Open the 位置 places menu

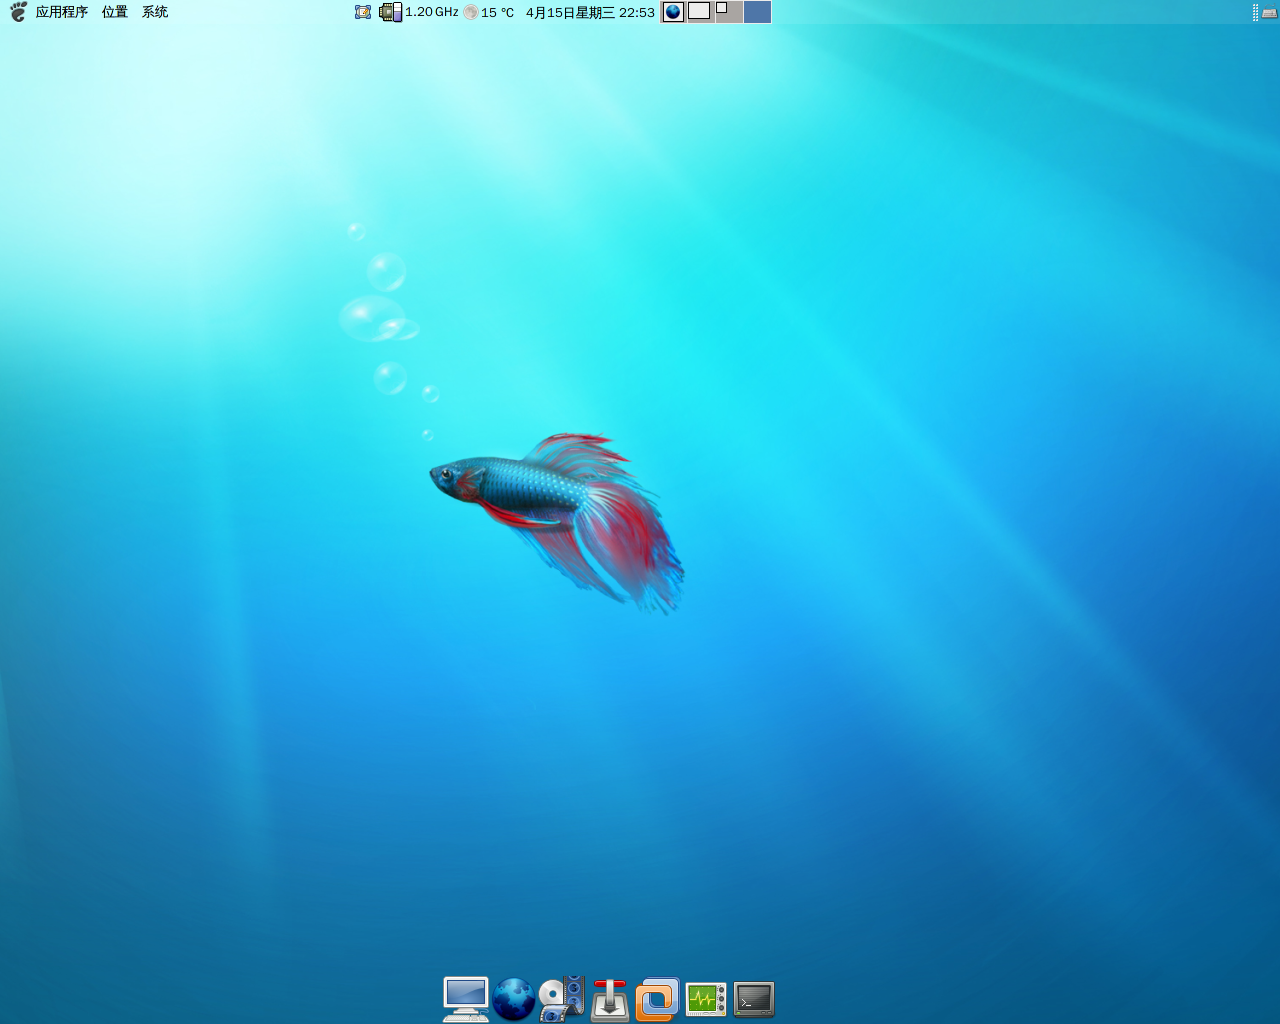115,12
